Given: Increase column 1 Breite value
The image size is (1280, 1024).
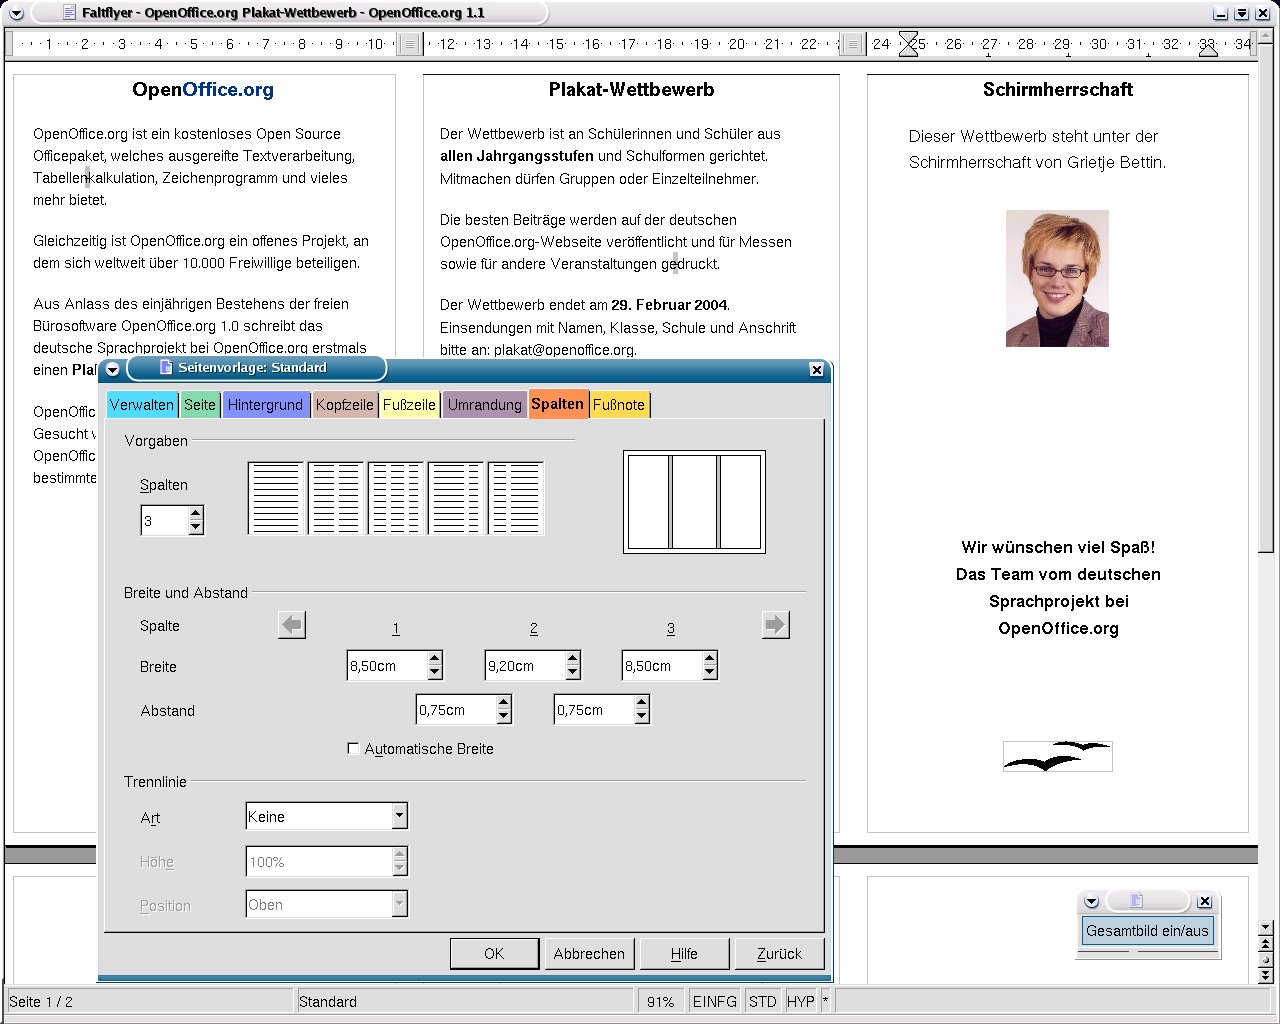Looking at the screenshot, I should click(435, 659).
